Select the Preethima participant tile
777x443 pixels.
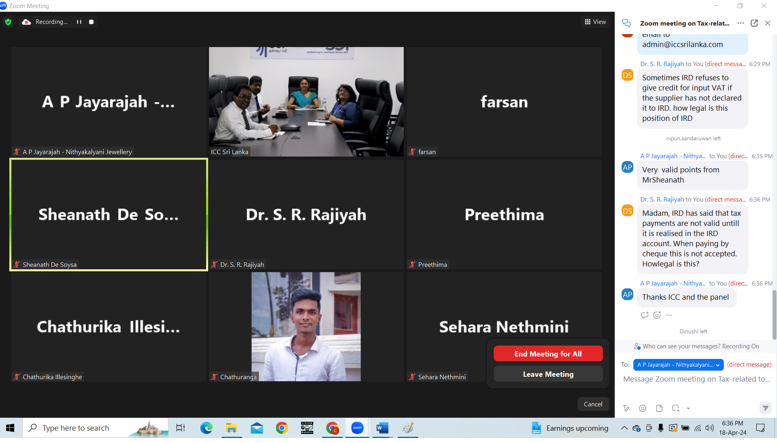[504, 215]
